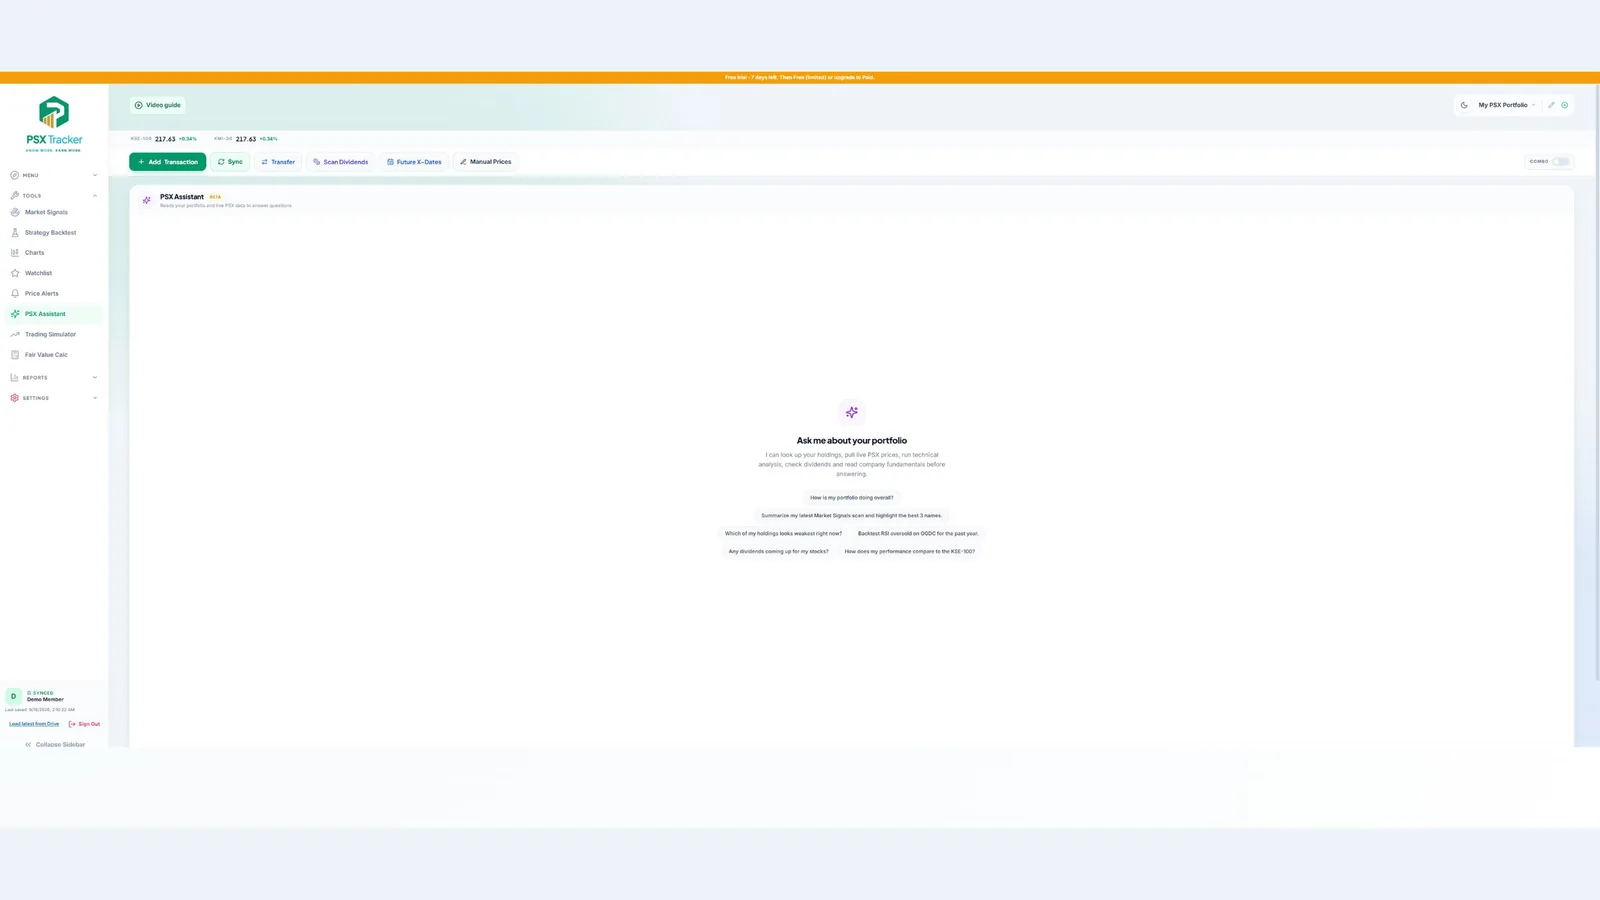Select the Summarize latest Market Signals prompt
The width and height of the screenshot is (1600, 900).
click(852, 516)
